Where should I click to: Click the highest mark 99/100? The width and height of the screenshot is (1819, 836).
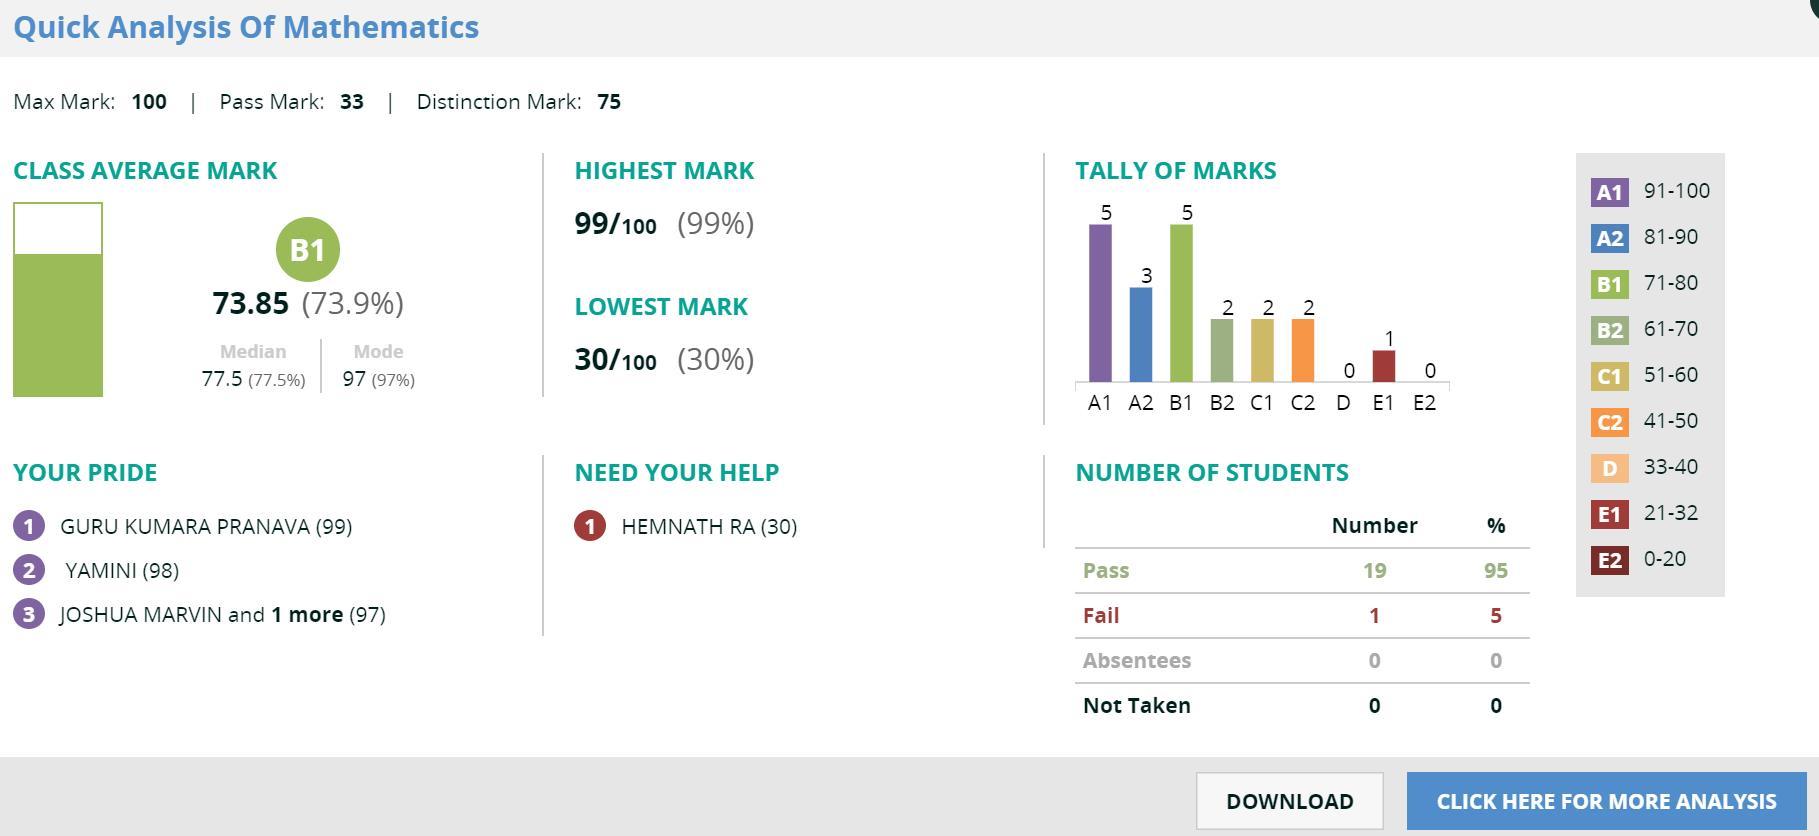tap(615, 224)
